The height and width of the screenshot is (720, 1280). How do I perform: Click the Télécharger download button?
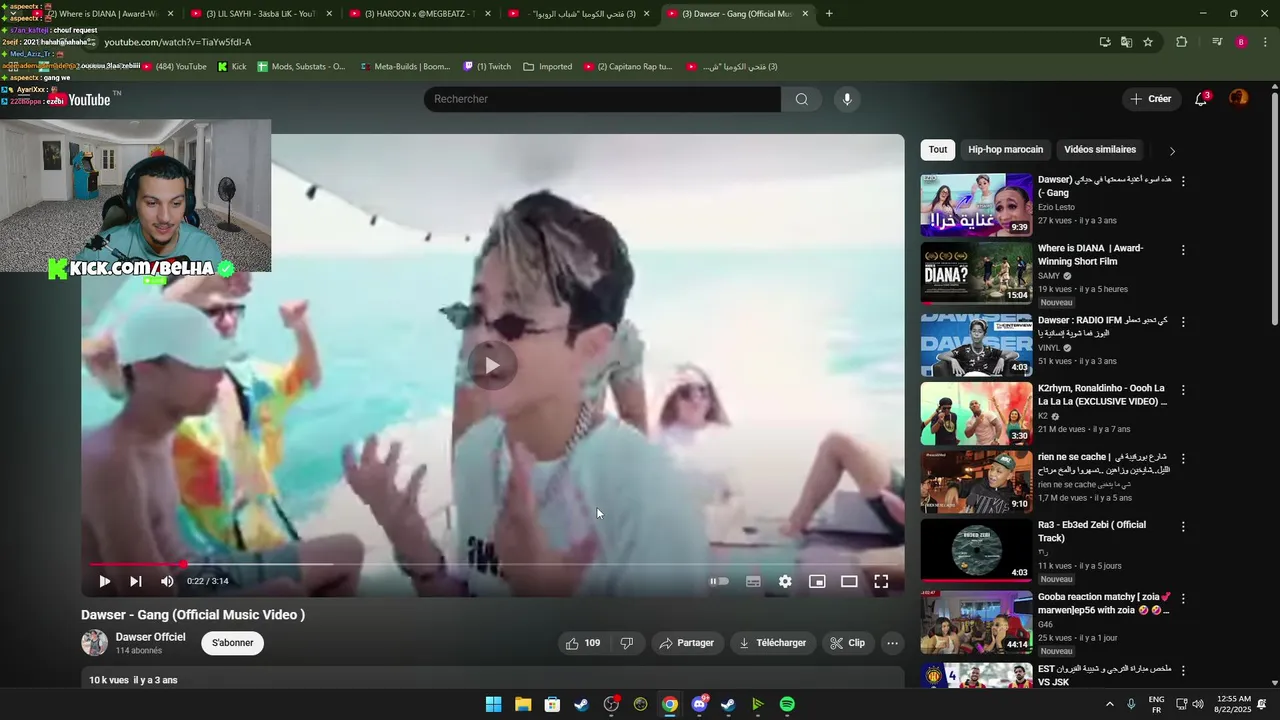(x=772, y=643)
